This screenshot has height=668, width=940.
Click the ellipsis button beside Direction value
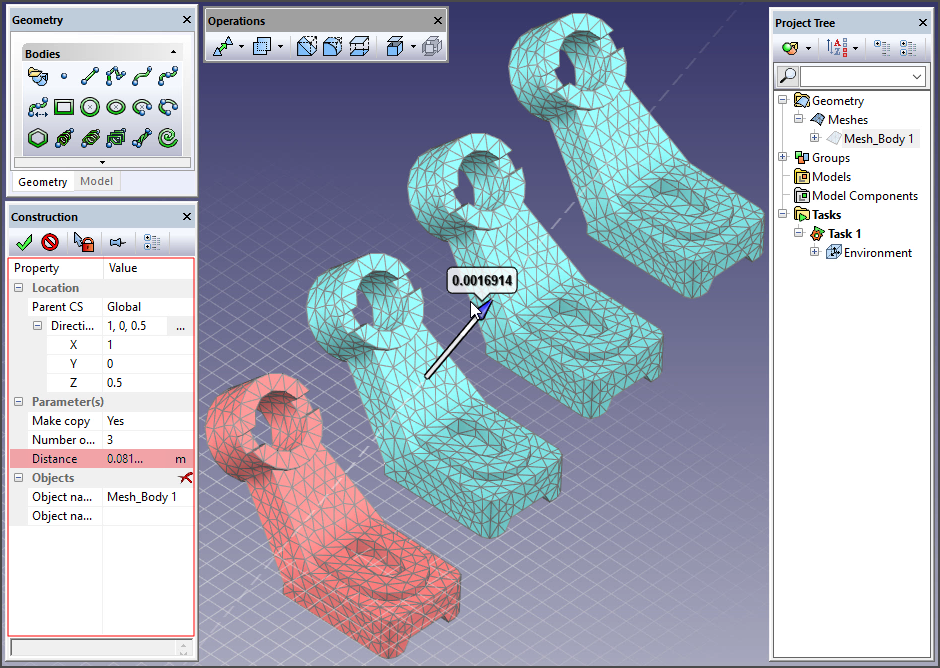[x=181, y=326]
